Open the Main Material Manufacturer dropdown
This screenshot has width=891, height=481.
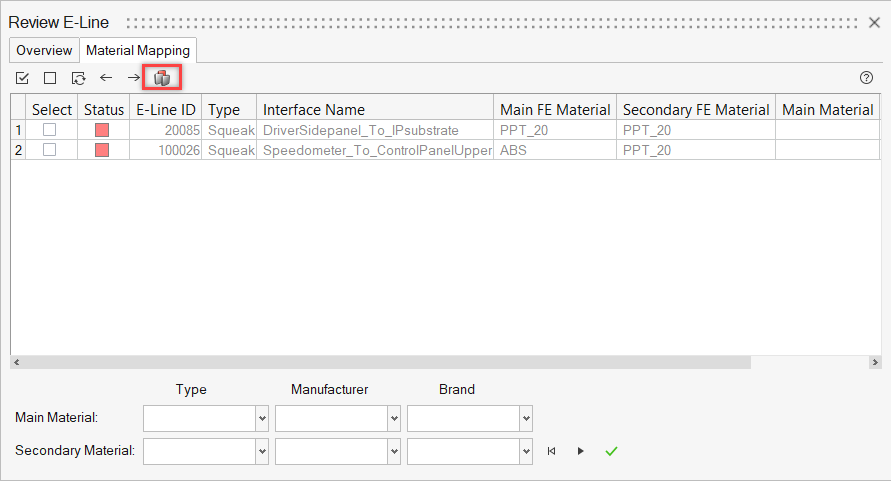tap(394, 418)
